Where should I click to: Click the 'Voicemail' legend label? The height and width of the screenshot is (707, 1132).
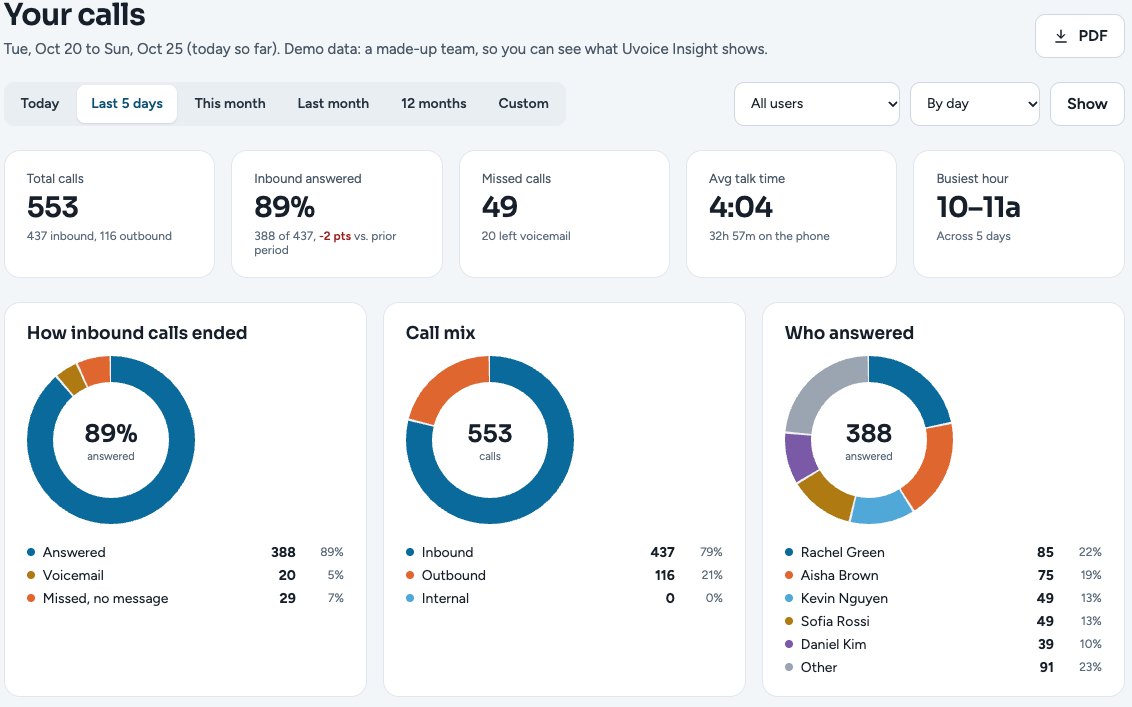pos(73,576)
